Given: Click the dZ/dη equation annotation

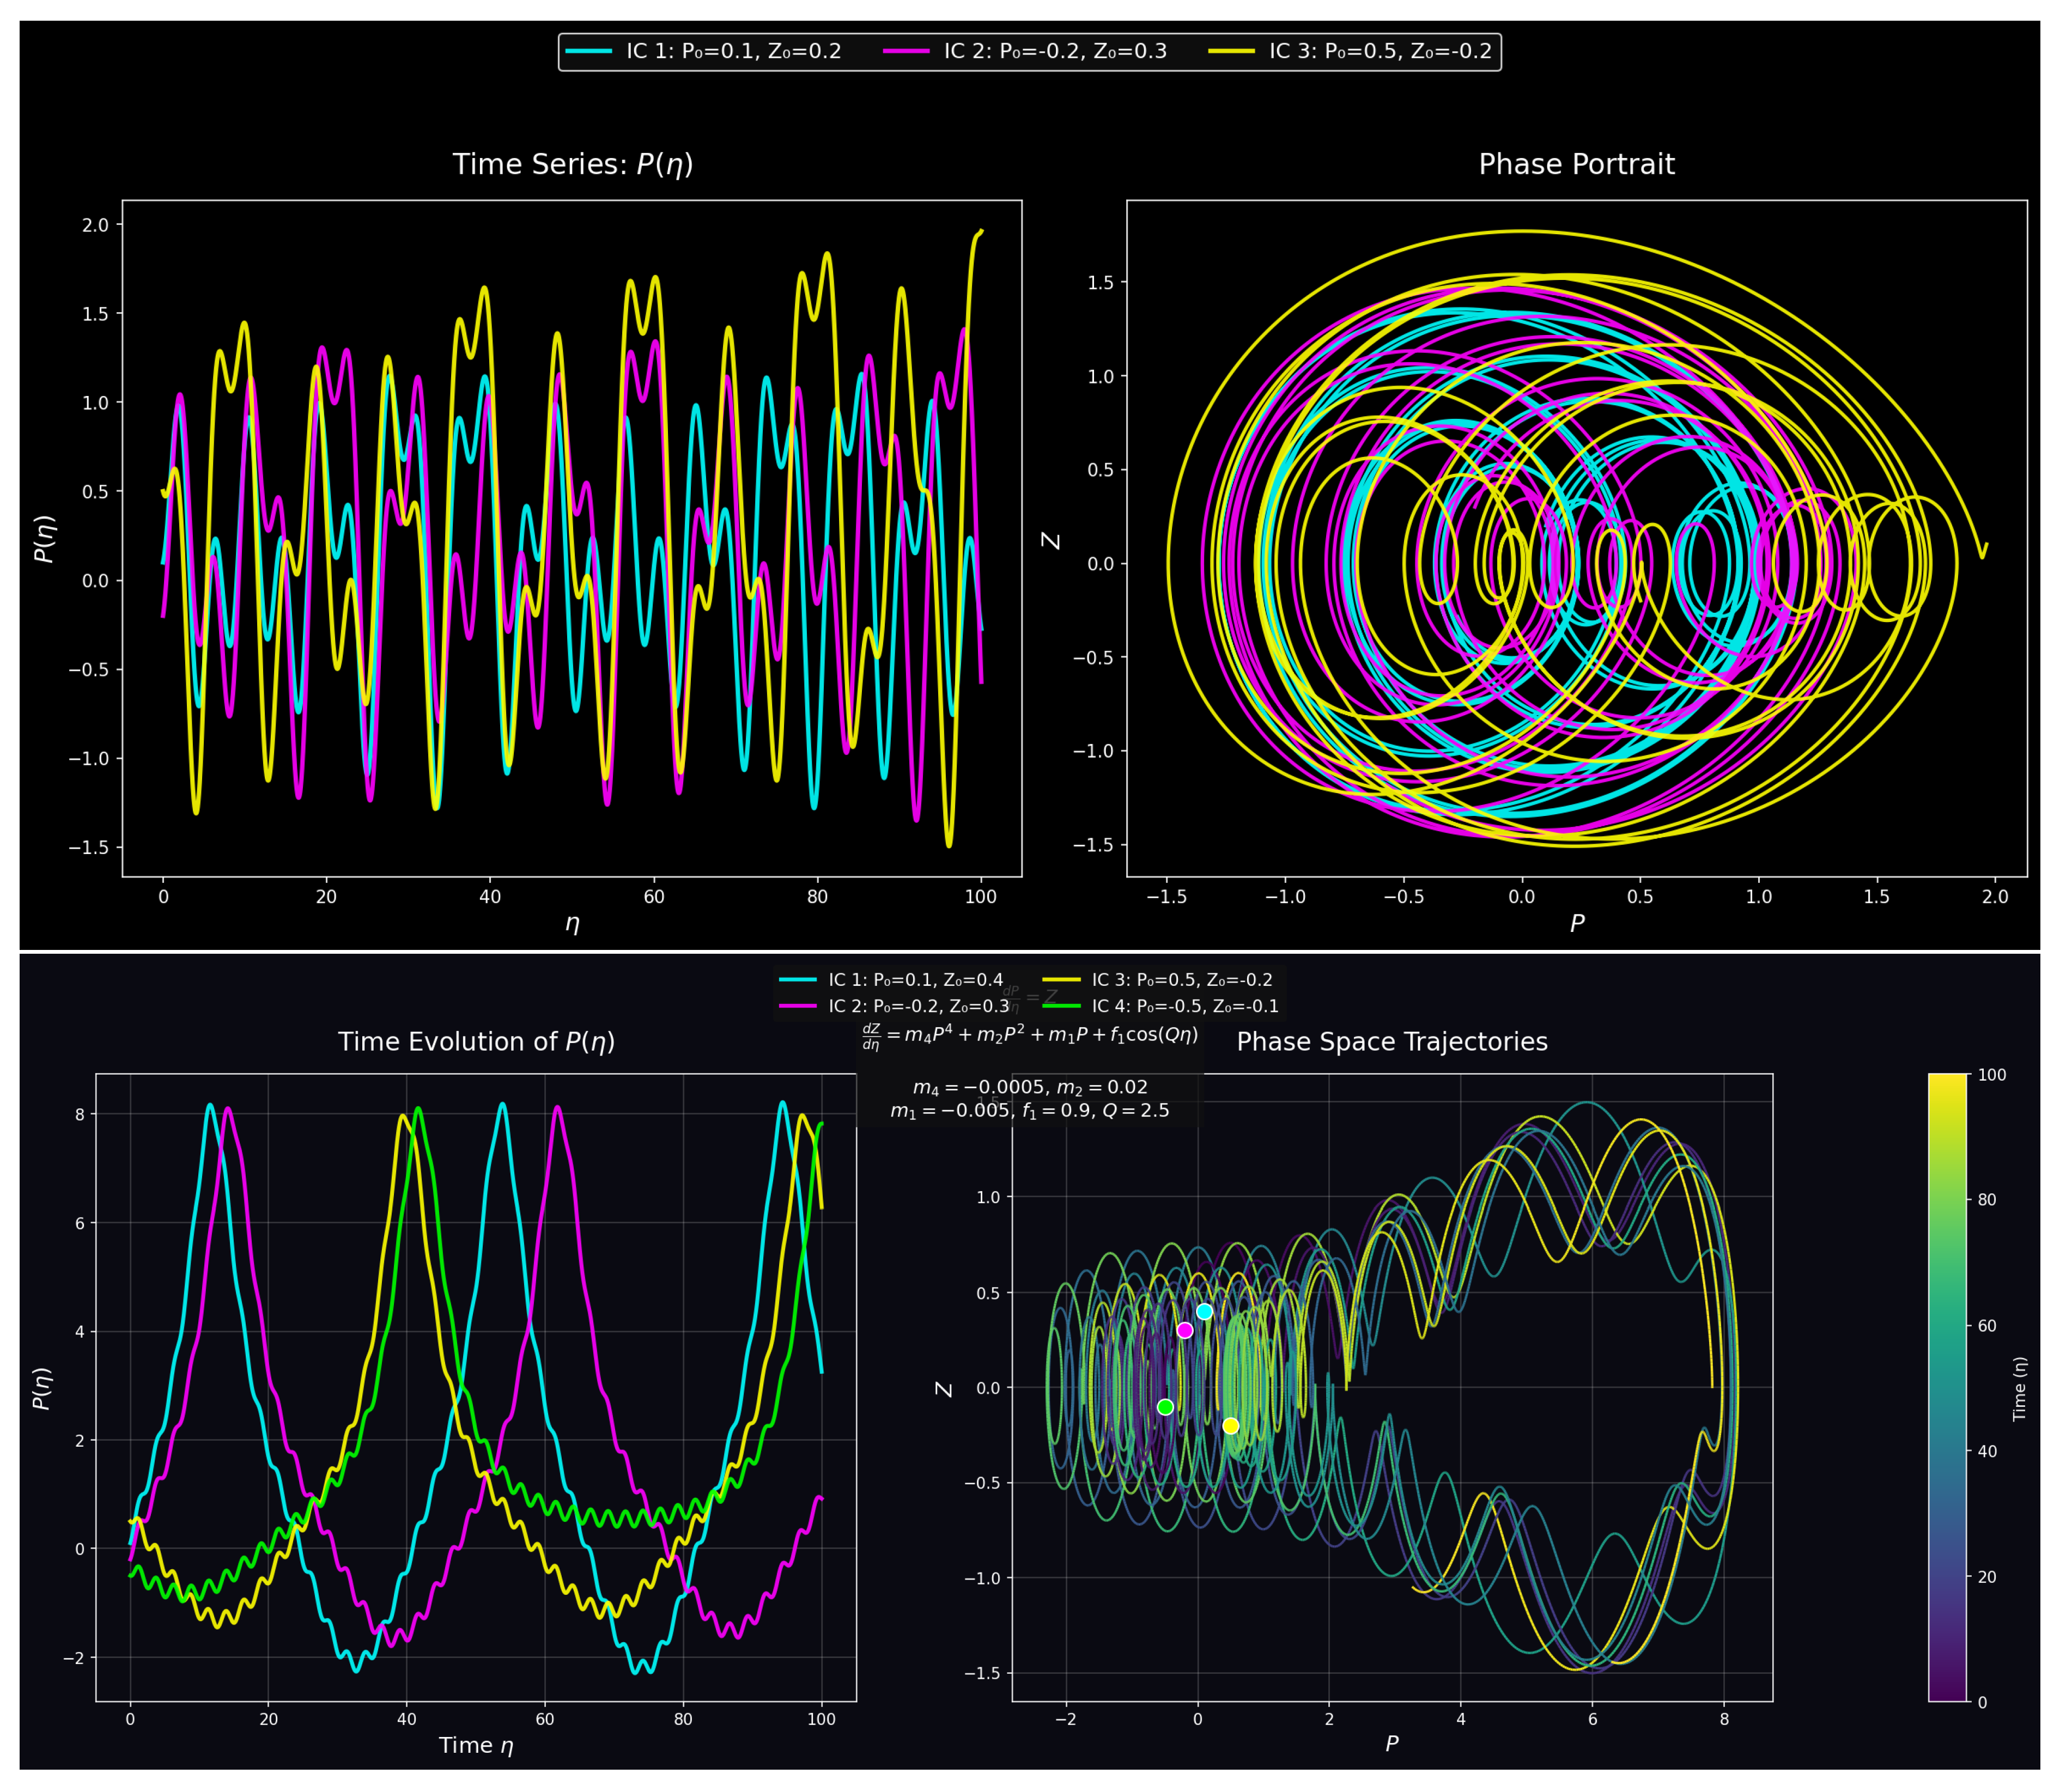Looking at the screenshot, I should (1030, 1036).
